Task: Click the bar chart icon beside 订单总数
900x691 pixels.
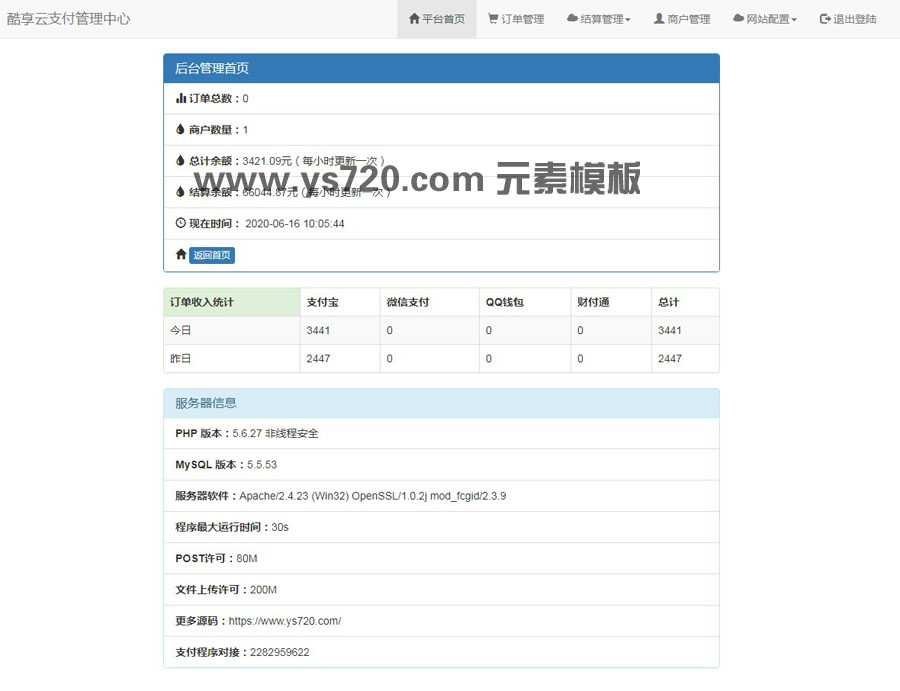Action: [x=181, y=98]
